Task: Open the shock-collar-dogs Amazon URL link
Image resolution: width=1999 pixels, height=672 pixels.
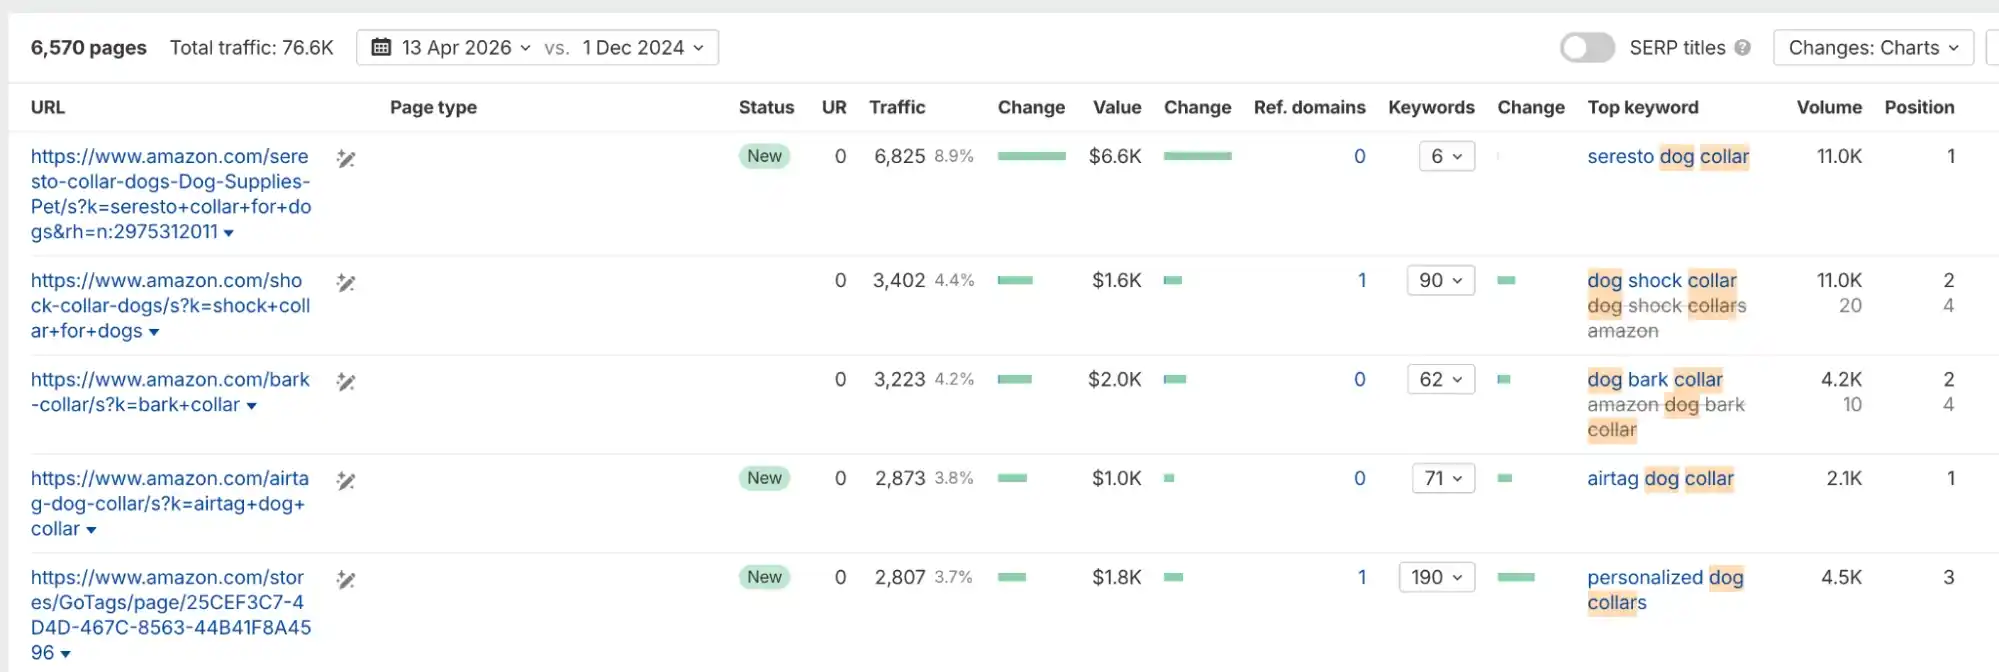Action: (170, 306)
